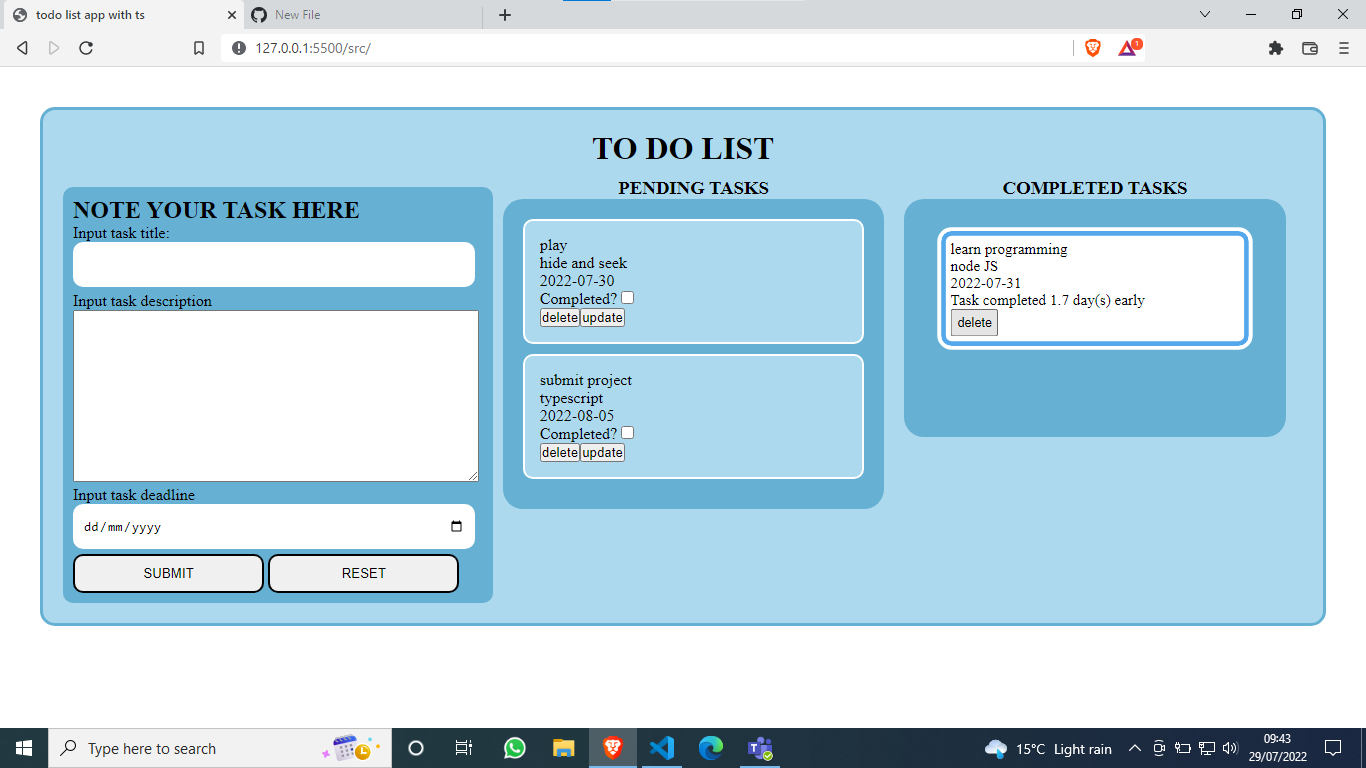This screenshot has height=768, width=1366.
Task: Mark submit project task as completed
Action: 627,433
